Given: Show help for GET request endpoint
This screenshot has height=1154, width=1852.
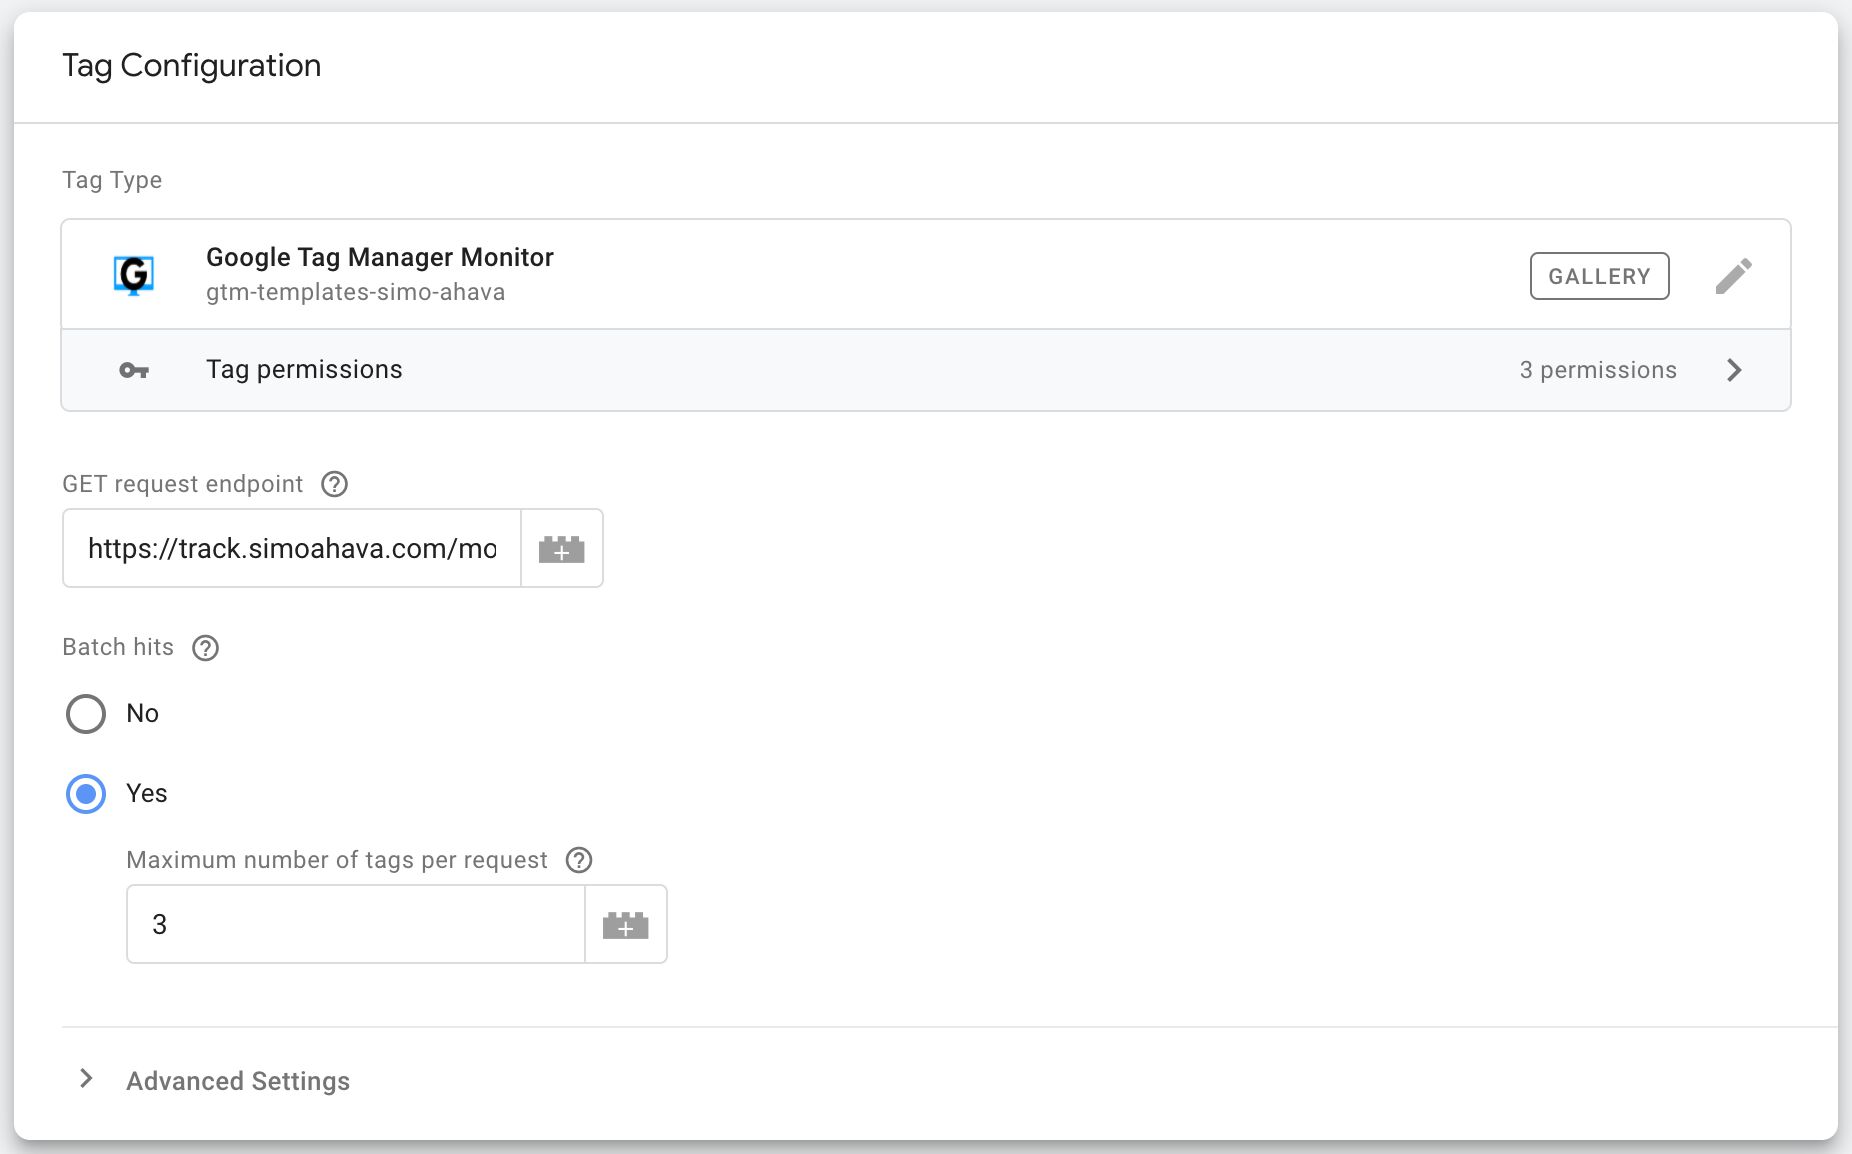Looking at the screenshot, I should pos(334,484).
